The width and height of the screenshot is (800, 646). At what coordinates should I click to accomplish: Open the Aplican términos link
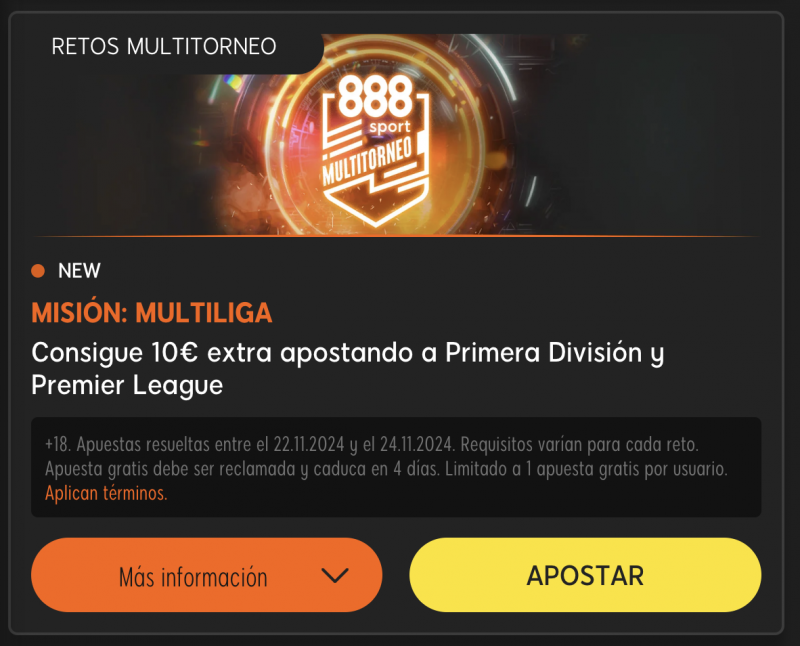click(x=106, y=493)
